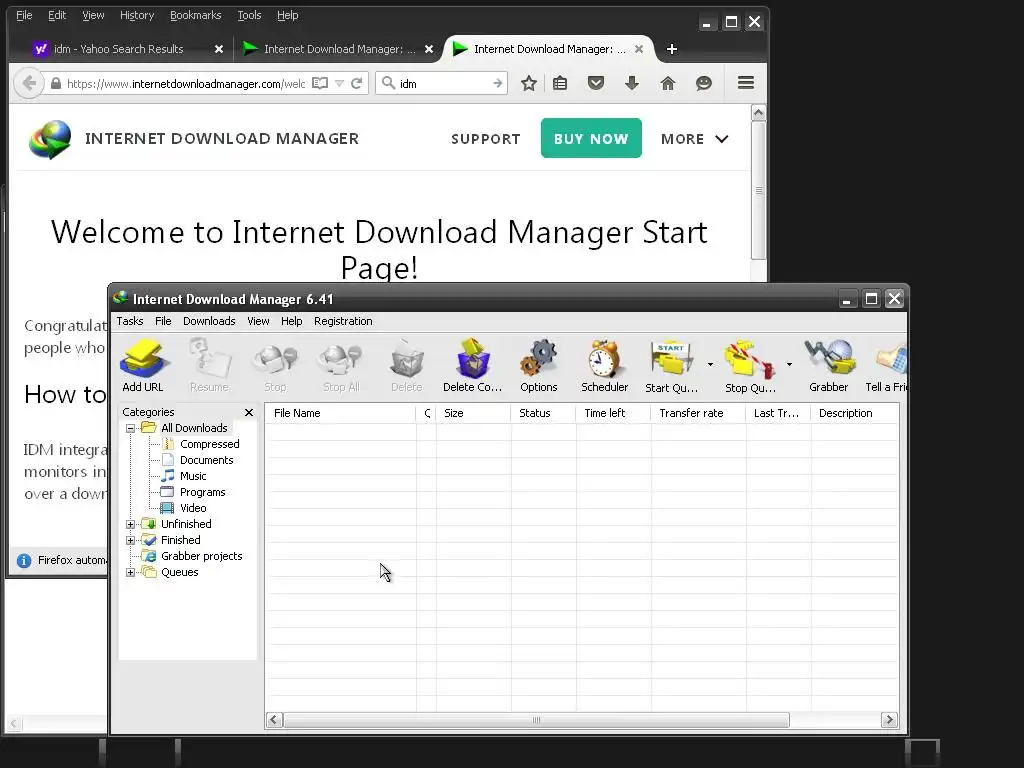1024x768 pixels.
Task: Open Firefox Bookmarks menu
Action: click(195, 15)
